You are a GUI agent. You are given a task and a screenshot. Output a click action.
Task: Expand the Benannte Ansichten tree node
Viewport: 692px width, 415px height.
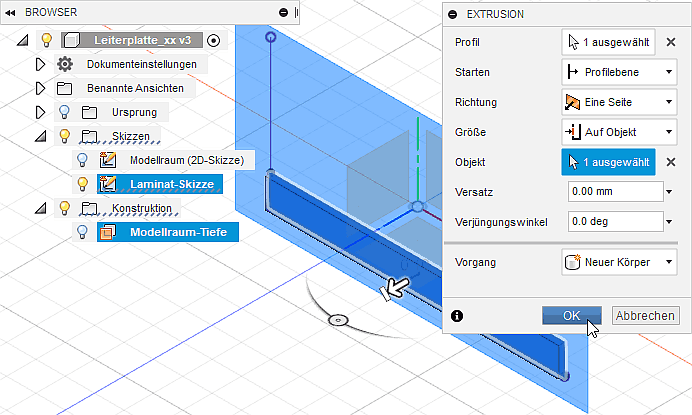(x=40, y=88)
